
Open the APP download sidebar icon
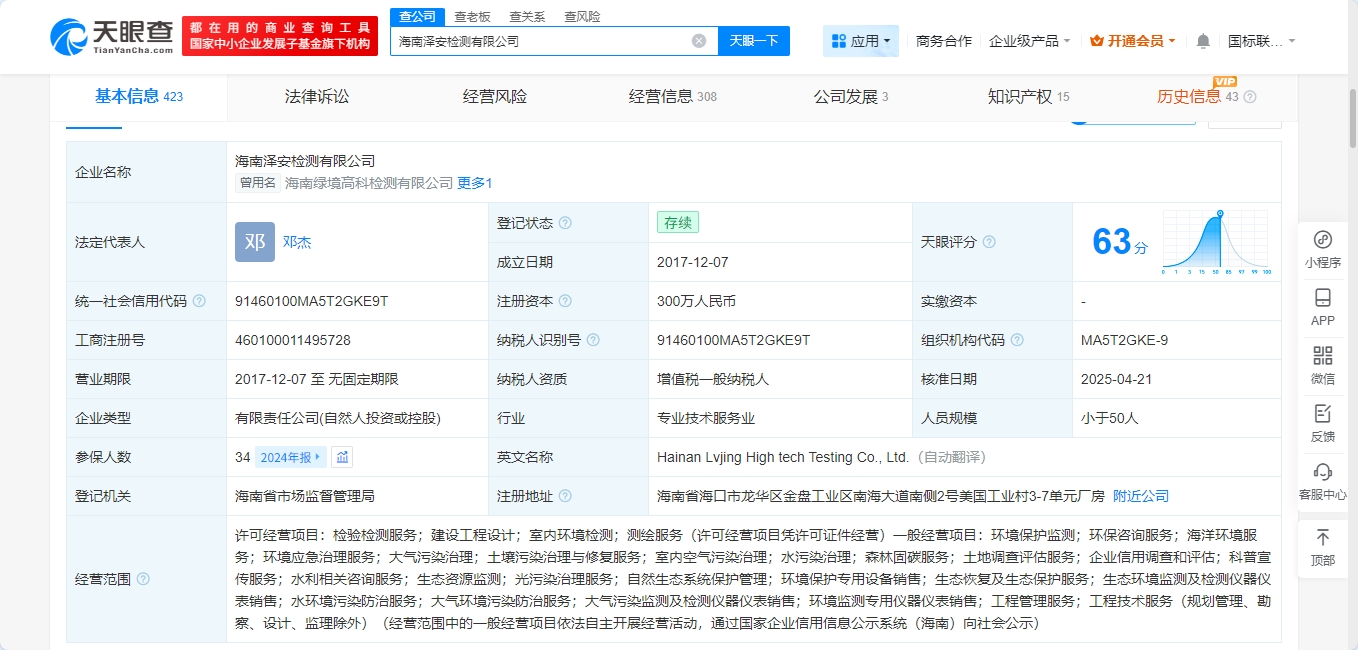1322,307
